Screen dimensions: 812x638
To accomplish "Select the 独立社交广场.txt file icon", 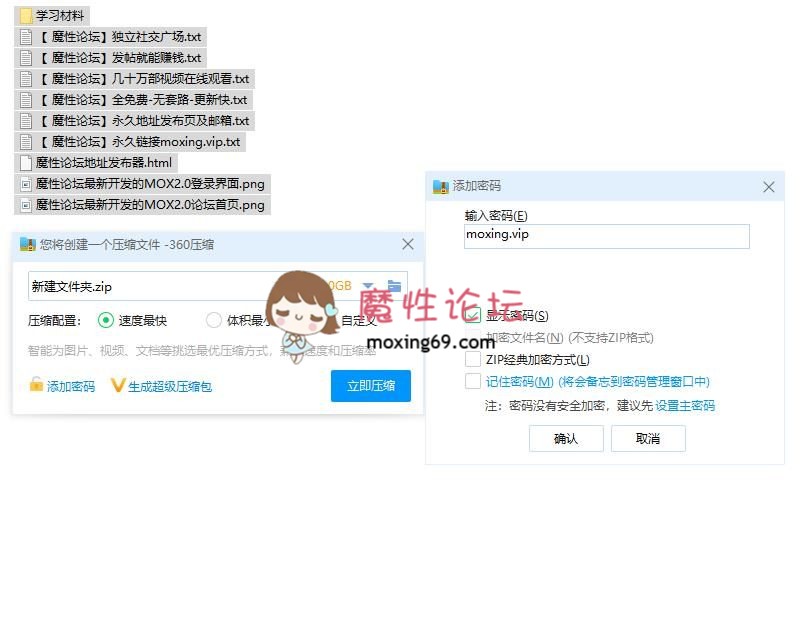I will (26, 37).
